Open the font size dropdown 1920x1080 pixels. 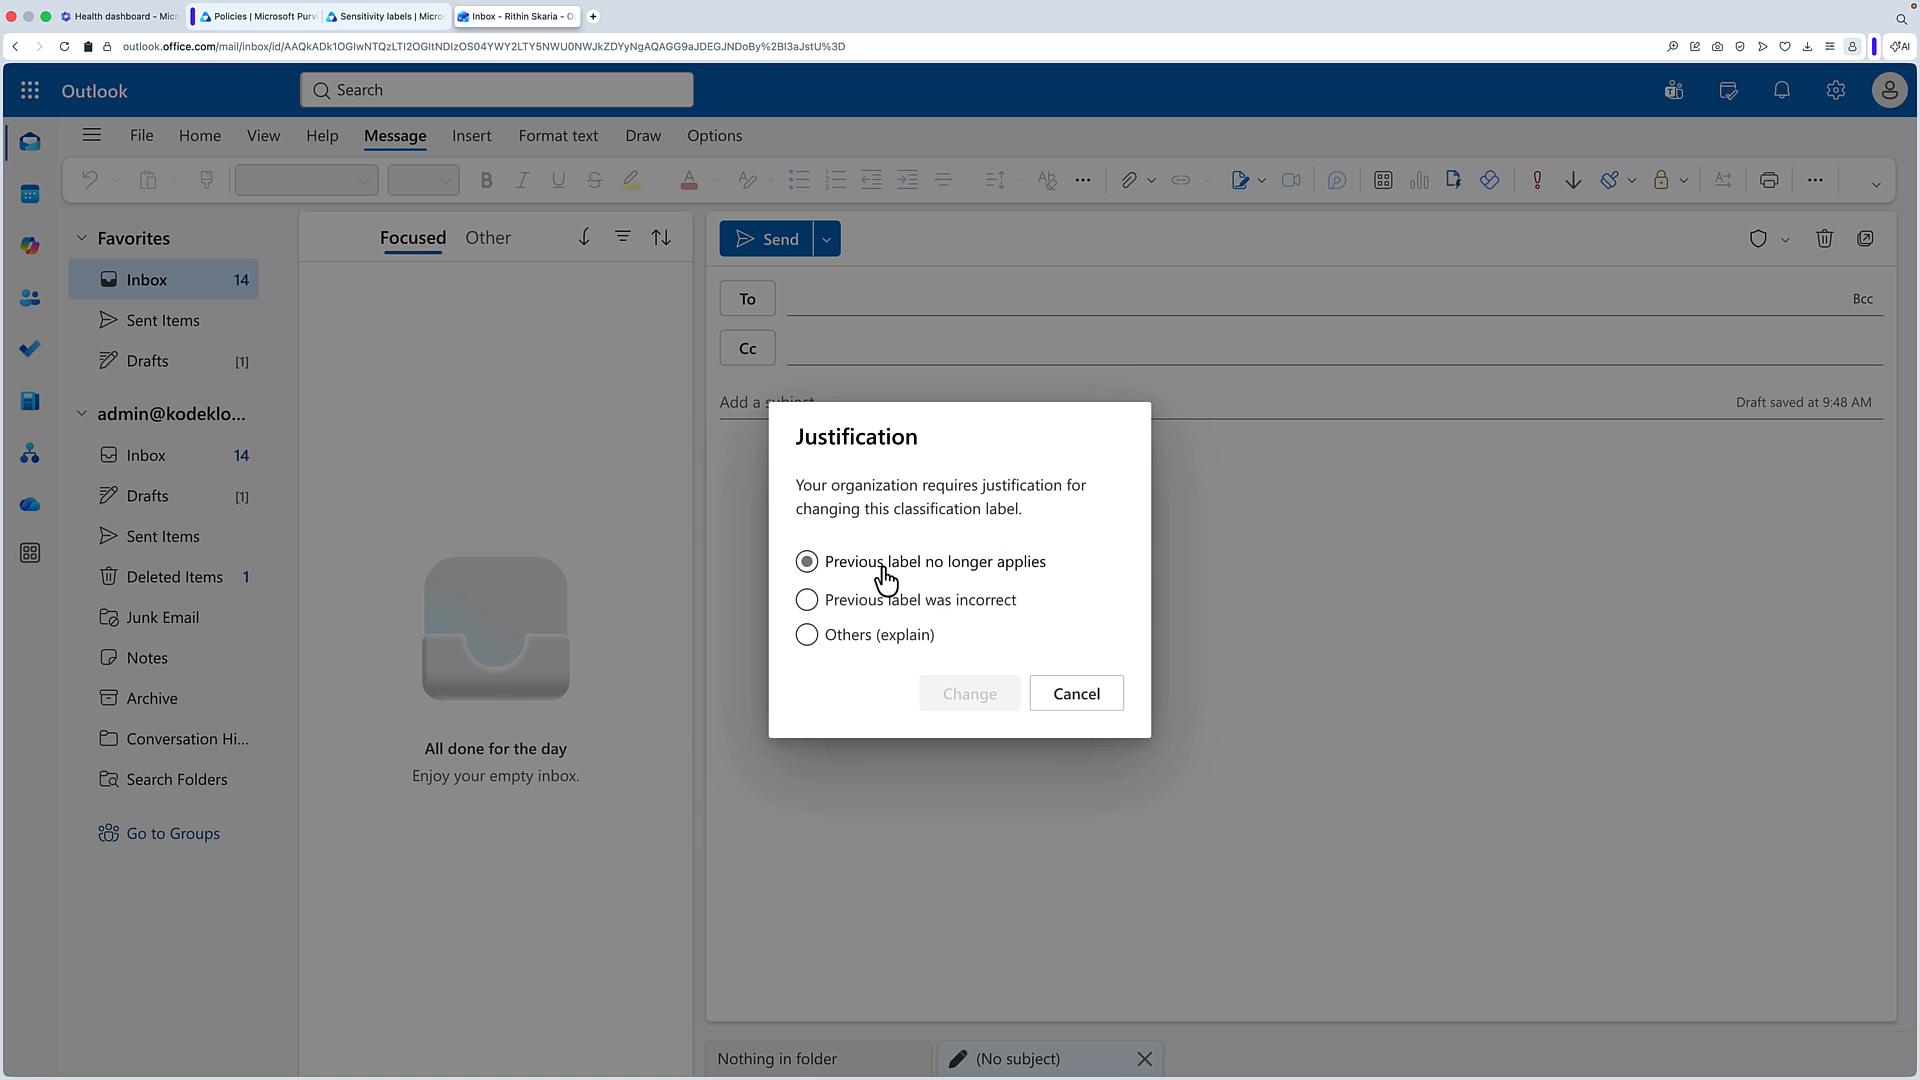(423, 180)
